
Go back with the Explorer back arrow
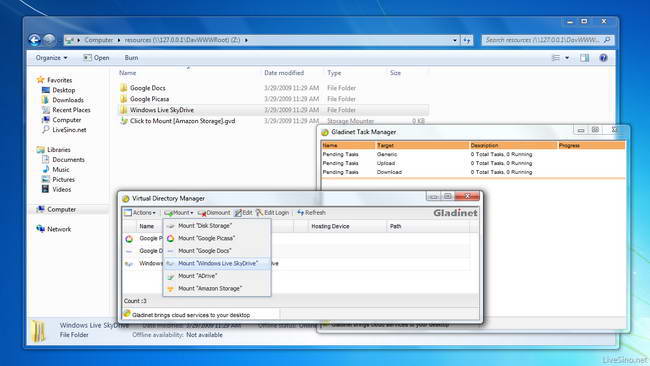[35, 40]
